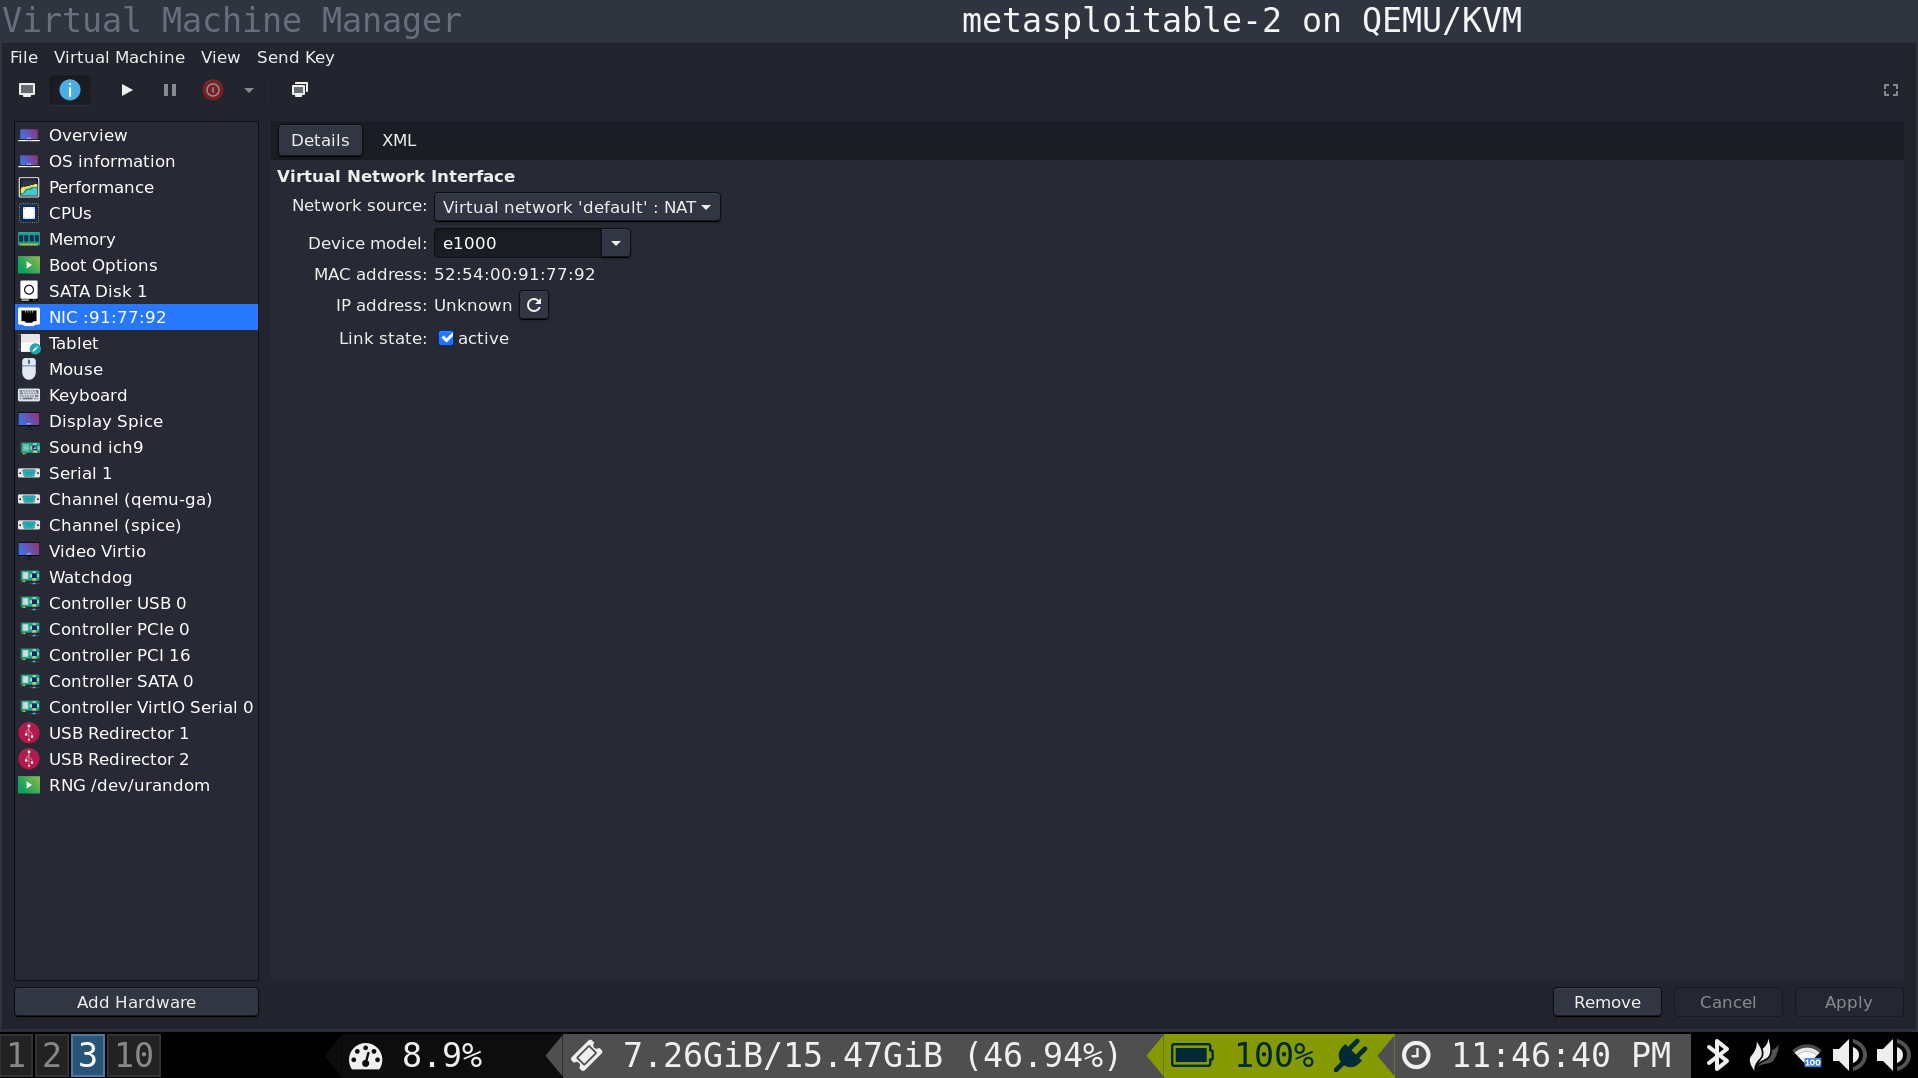Switch to workspace 1
1918x1078 pixels.
click(x=16, y=1055)
